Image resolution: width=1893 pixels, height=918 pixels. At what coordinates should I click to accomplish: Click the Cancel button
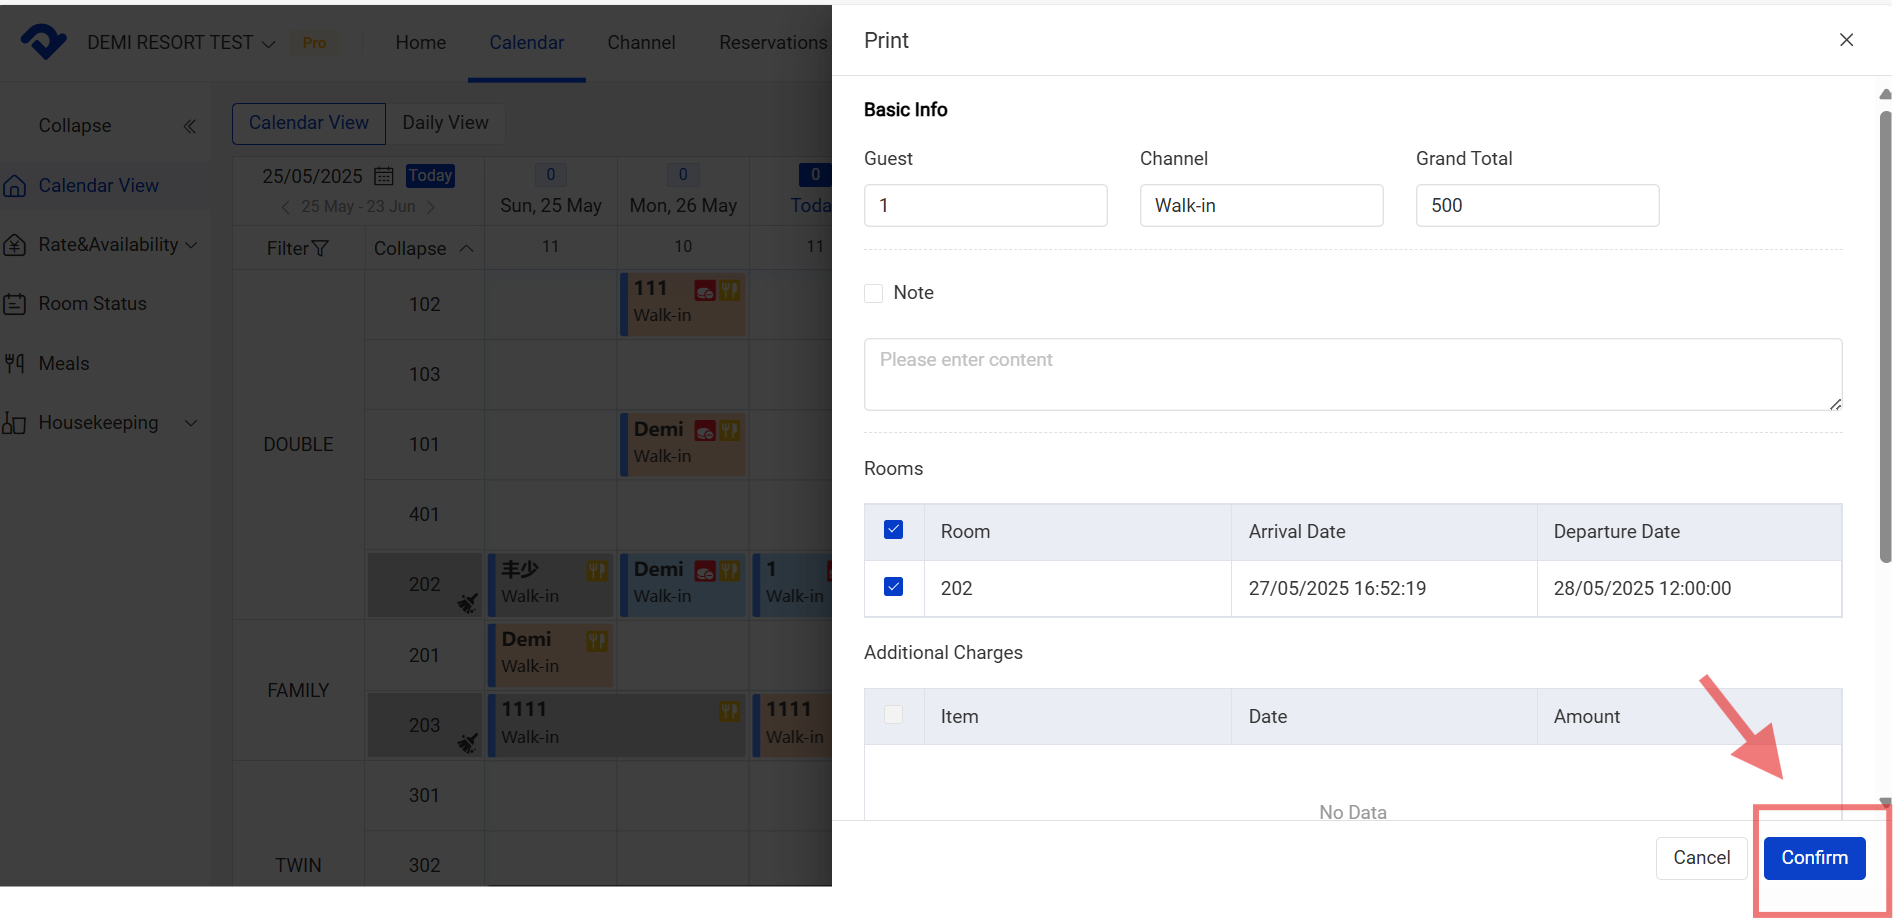point(1701,858)
